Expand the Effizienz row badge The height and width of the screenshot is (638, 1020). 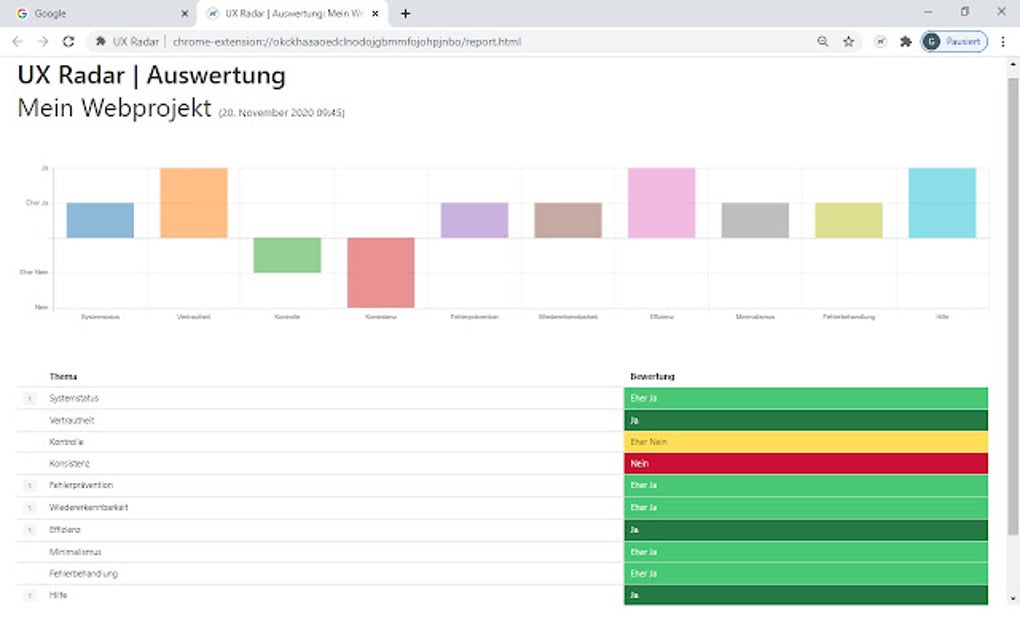click(x=29, y=530)
